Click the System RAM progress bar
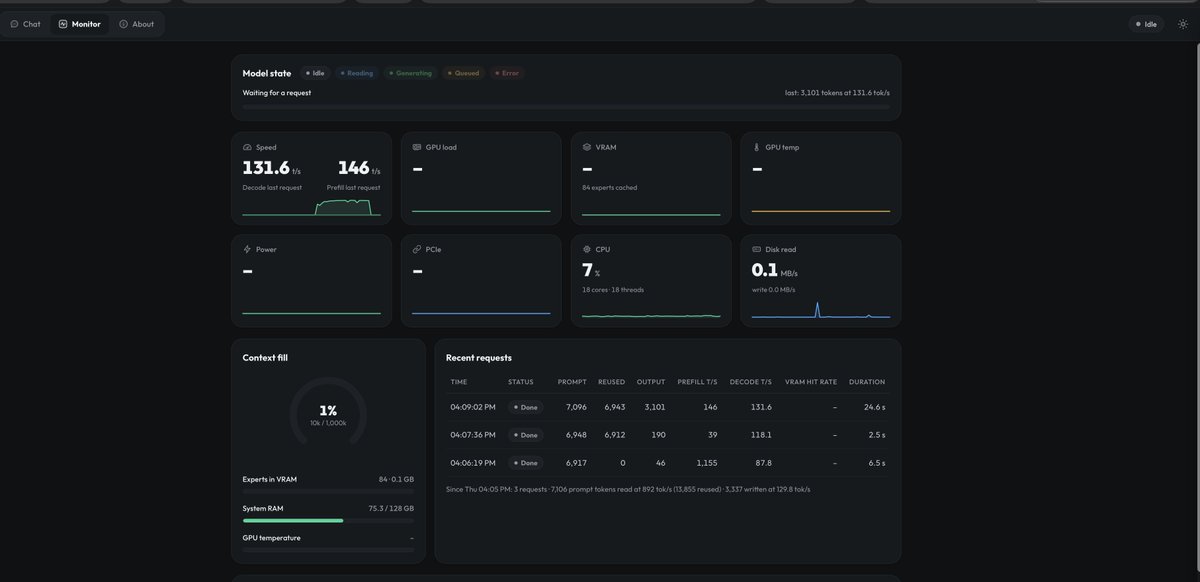The height and width of the screenshot is (582, 1200). point(328,521)
